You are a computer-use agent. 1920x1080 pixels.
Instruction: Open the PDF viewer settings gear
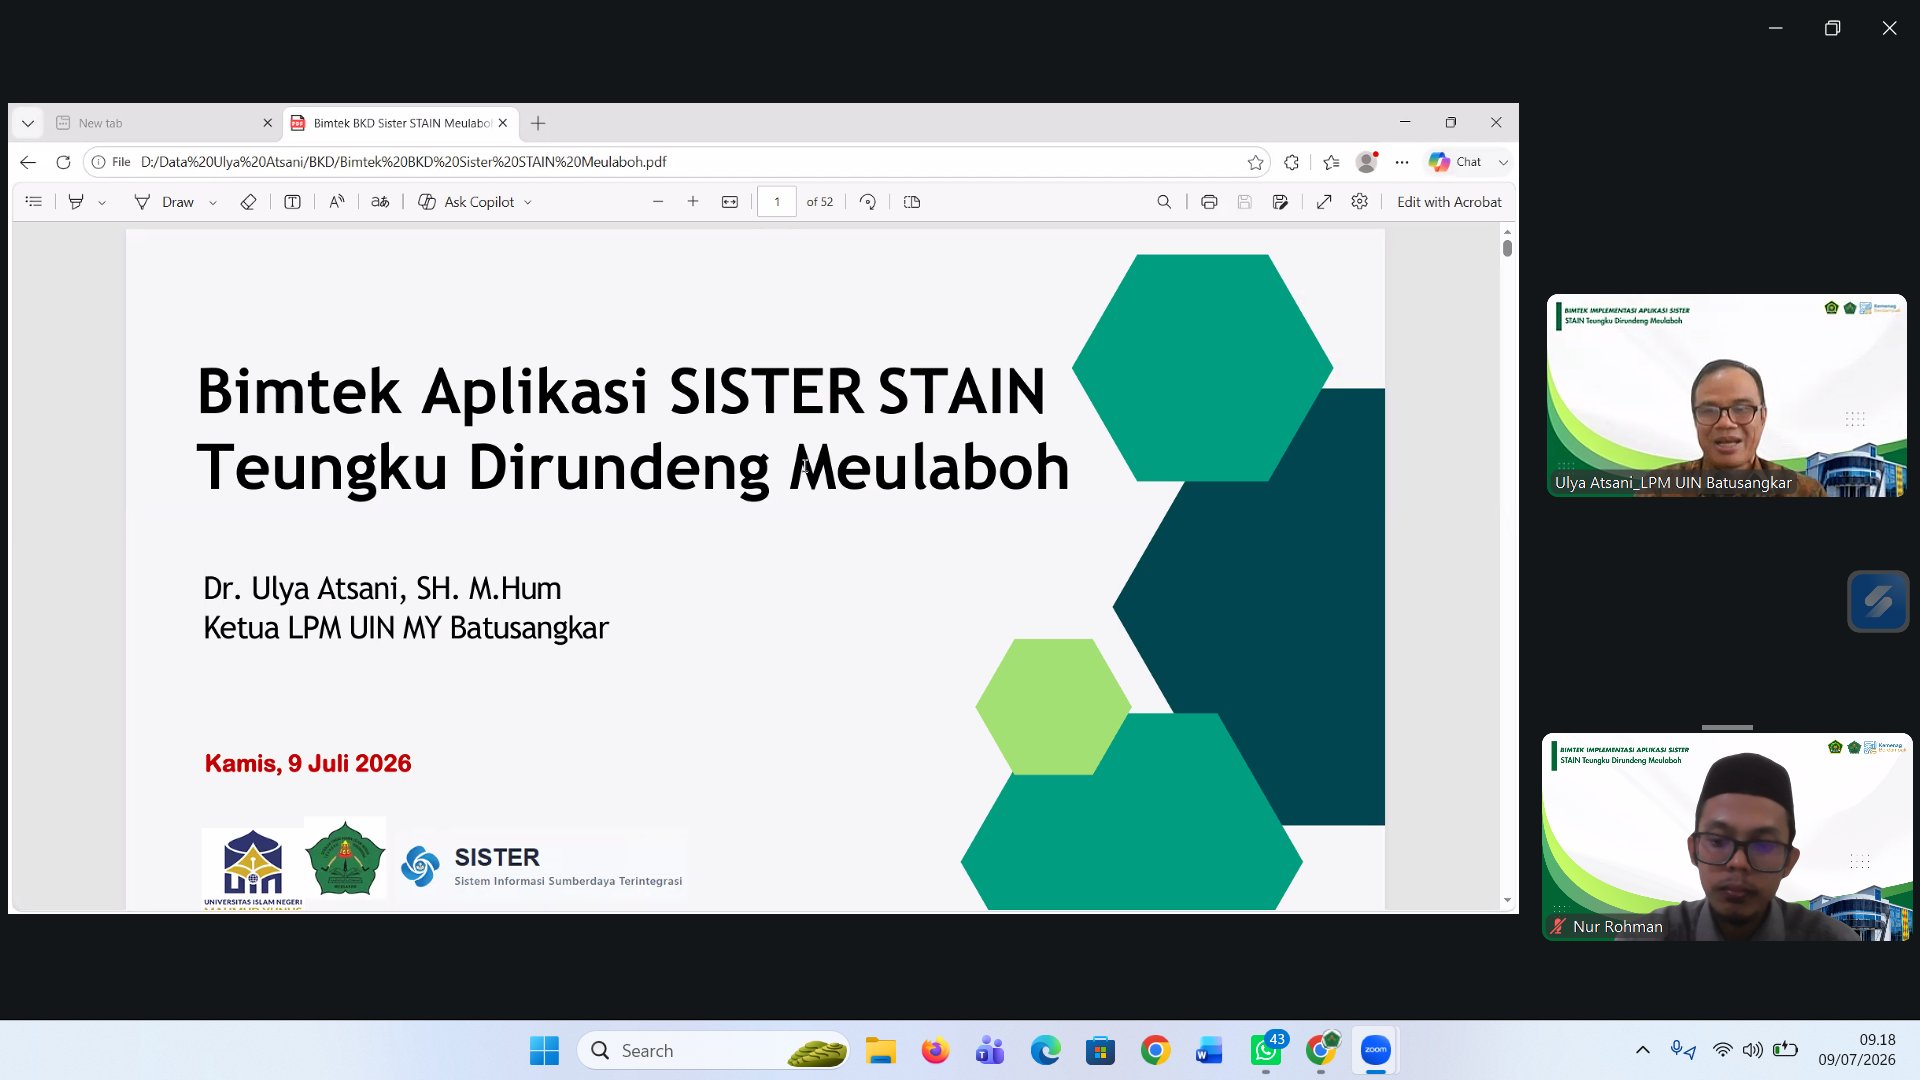point(1359,202)
